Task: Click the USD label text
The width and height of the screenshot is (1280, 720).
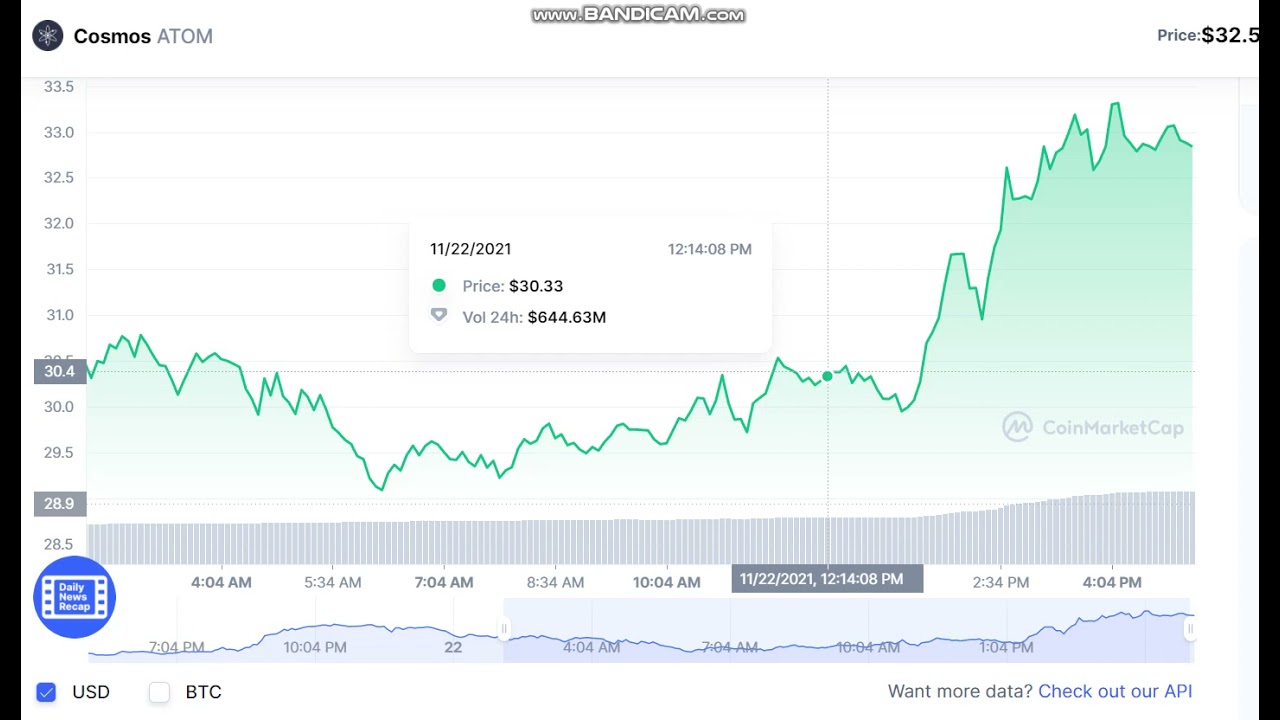Action: [91, 692]
